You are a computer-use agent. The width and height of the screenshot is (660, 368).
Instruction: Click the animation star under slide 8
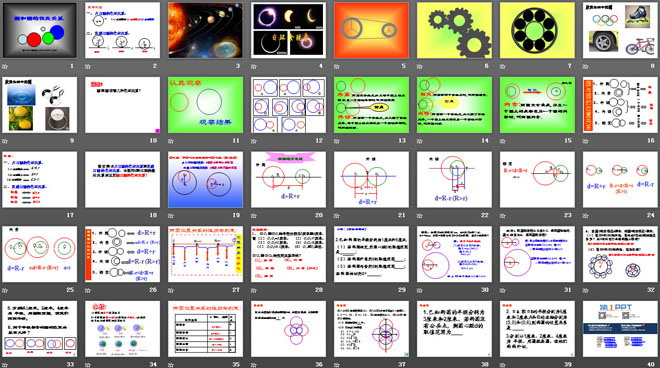click(x=585, y=67)
